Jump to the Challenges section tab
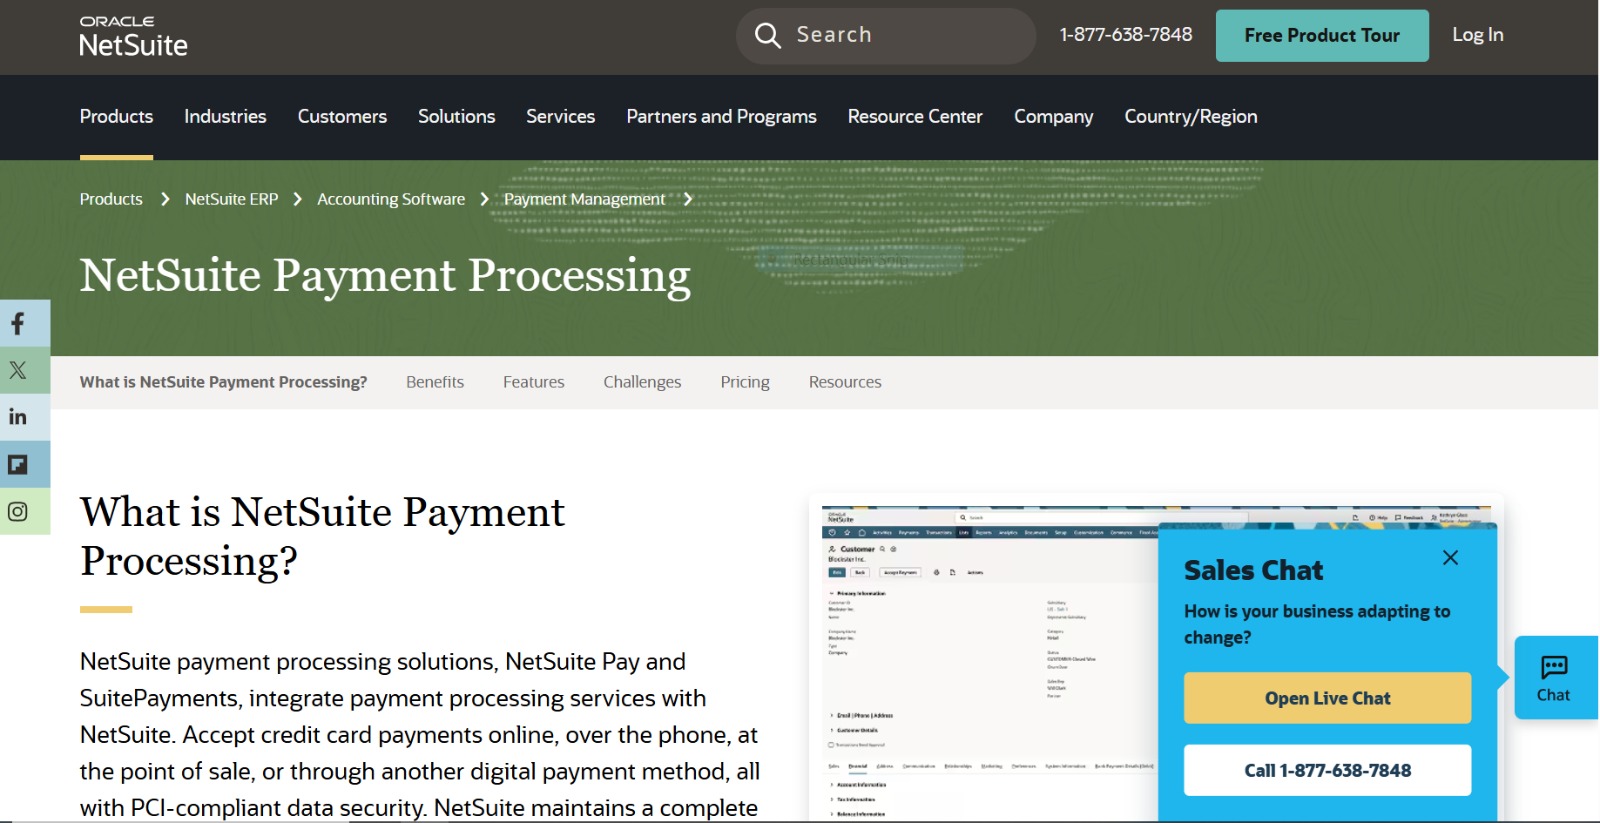 point(642,382)
